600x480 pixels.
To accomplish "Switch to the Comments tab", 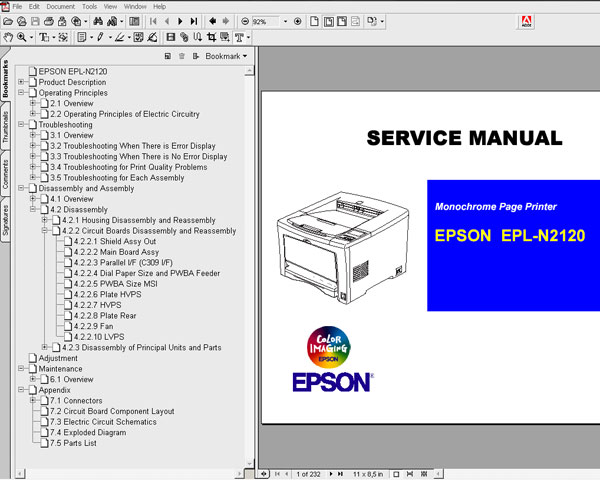I will [x=5, y=174].
